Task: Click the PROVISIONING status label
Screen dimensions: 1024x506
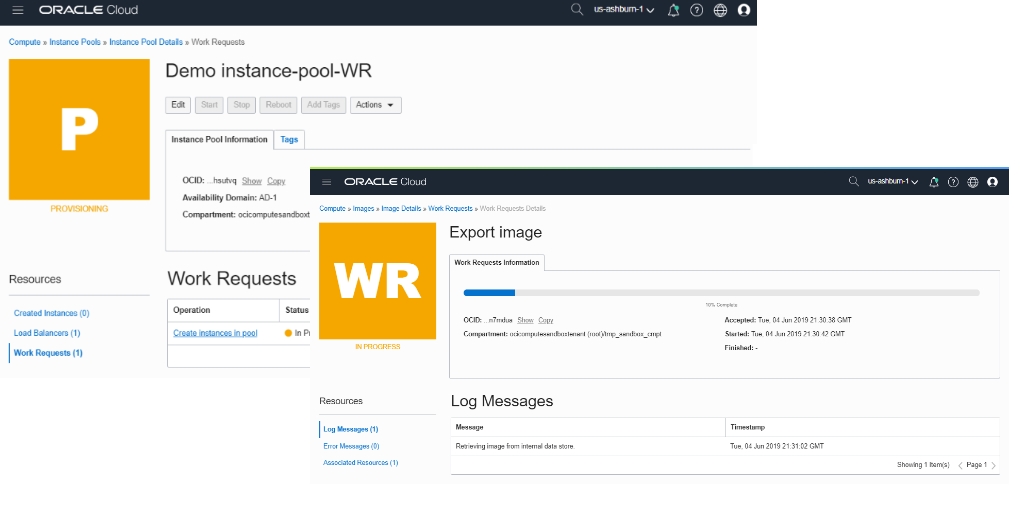Action: [x=79, y=209]
